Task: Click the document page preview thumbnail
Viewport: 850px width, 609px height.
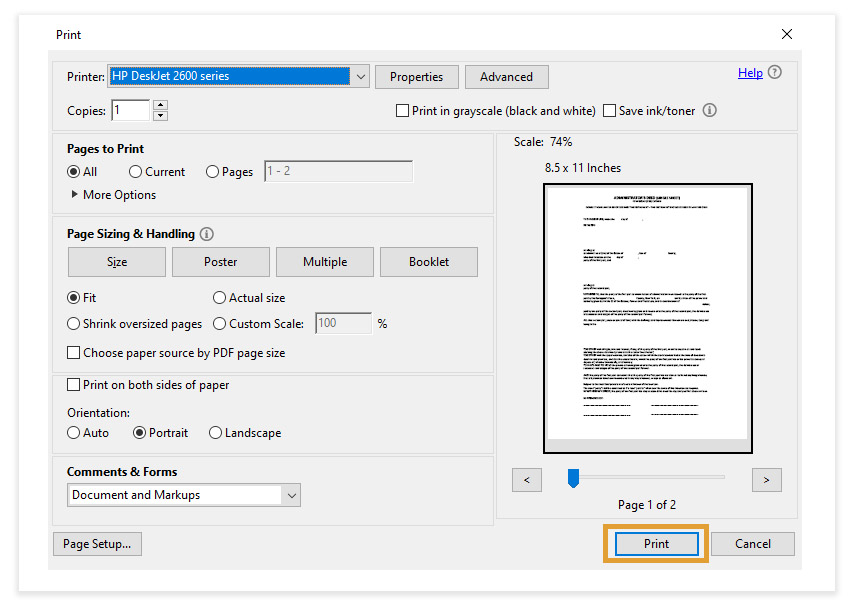Action: [x=648, y=318]
